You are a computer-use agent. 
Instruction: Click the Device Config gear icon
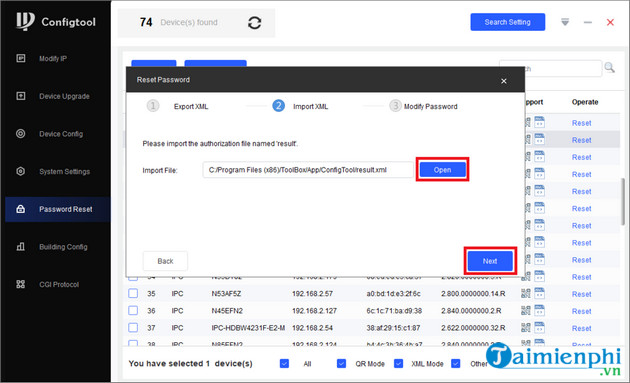(20, 133)
